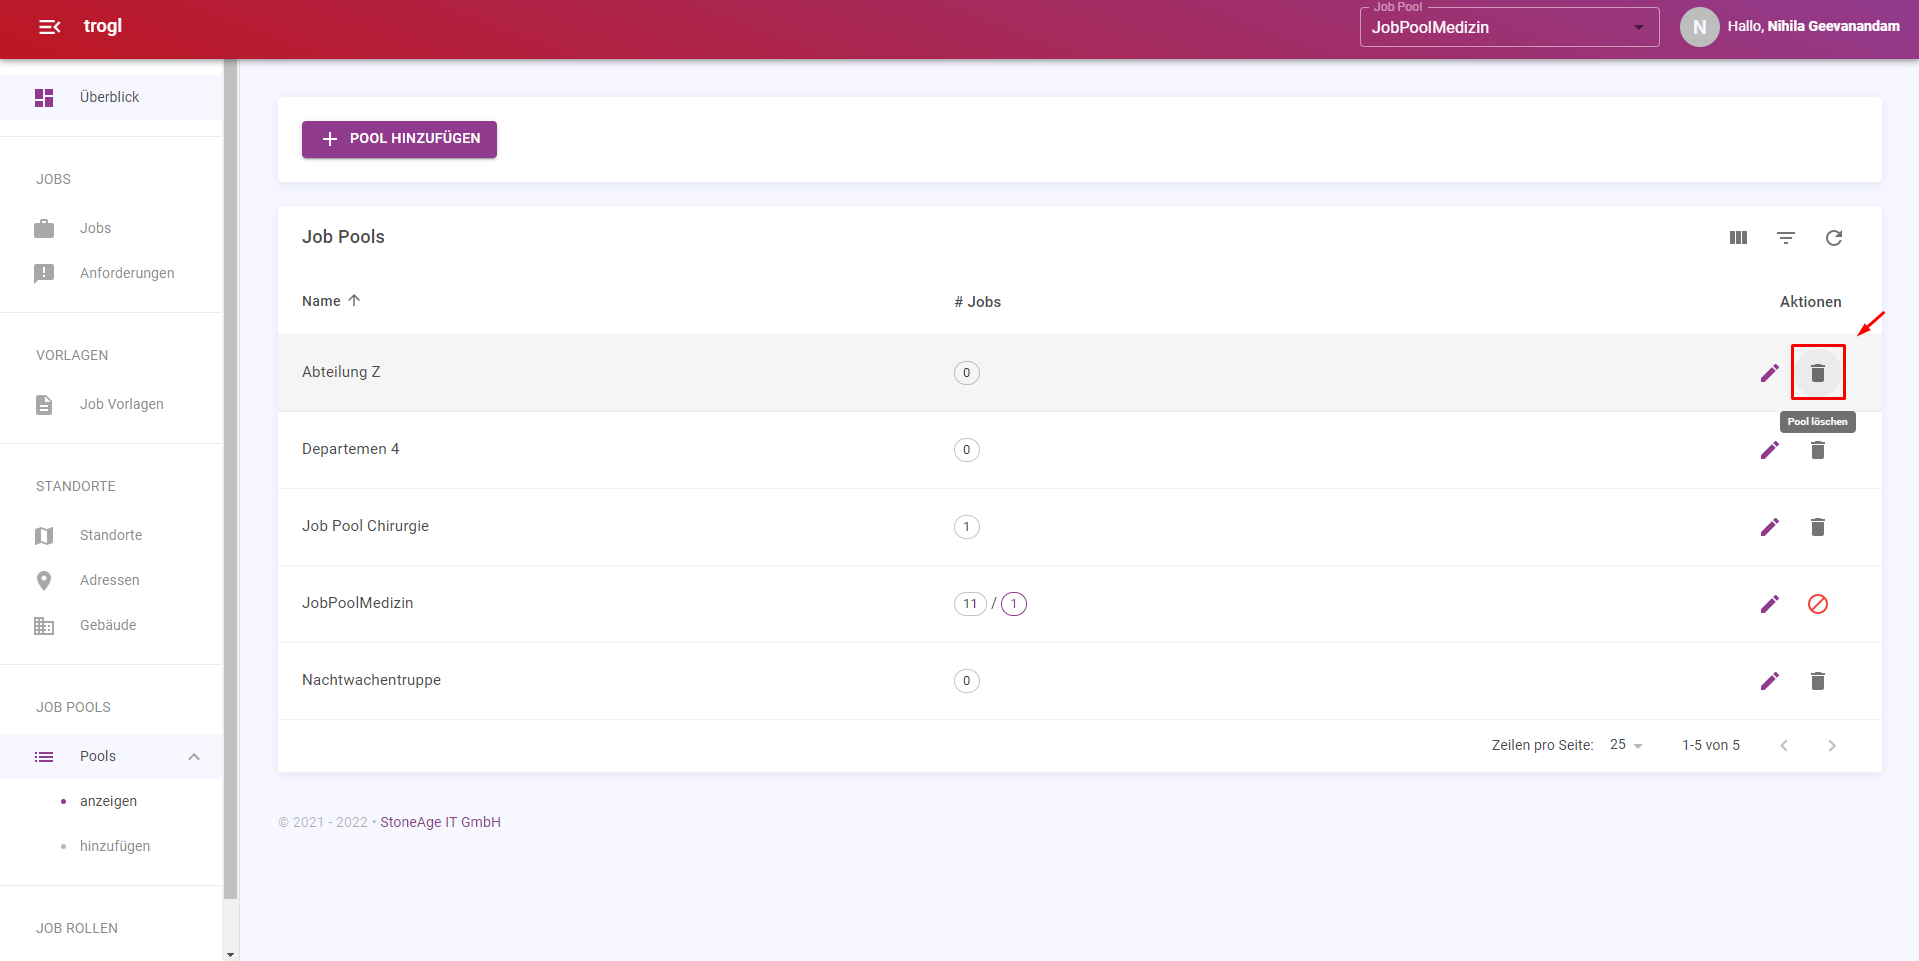1919x961 pixels.
Task: Click the sidebar vertical scrollbar
Action: (x=231, y=480)
